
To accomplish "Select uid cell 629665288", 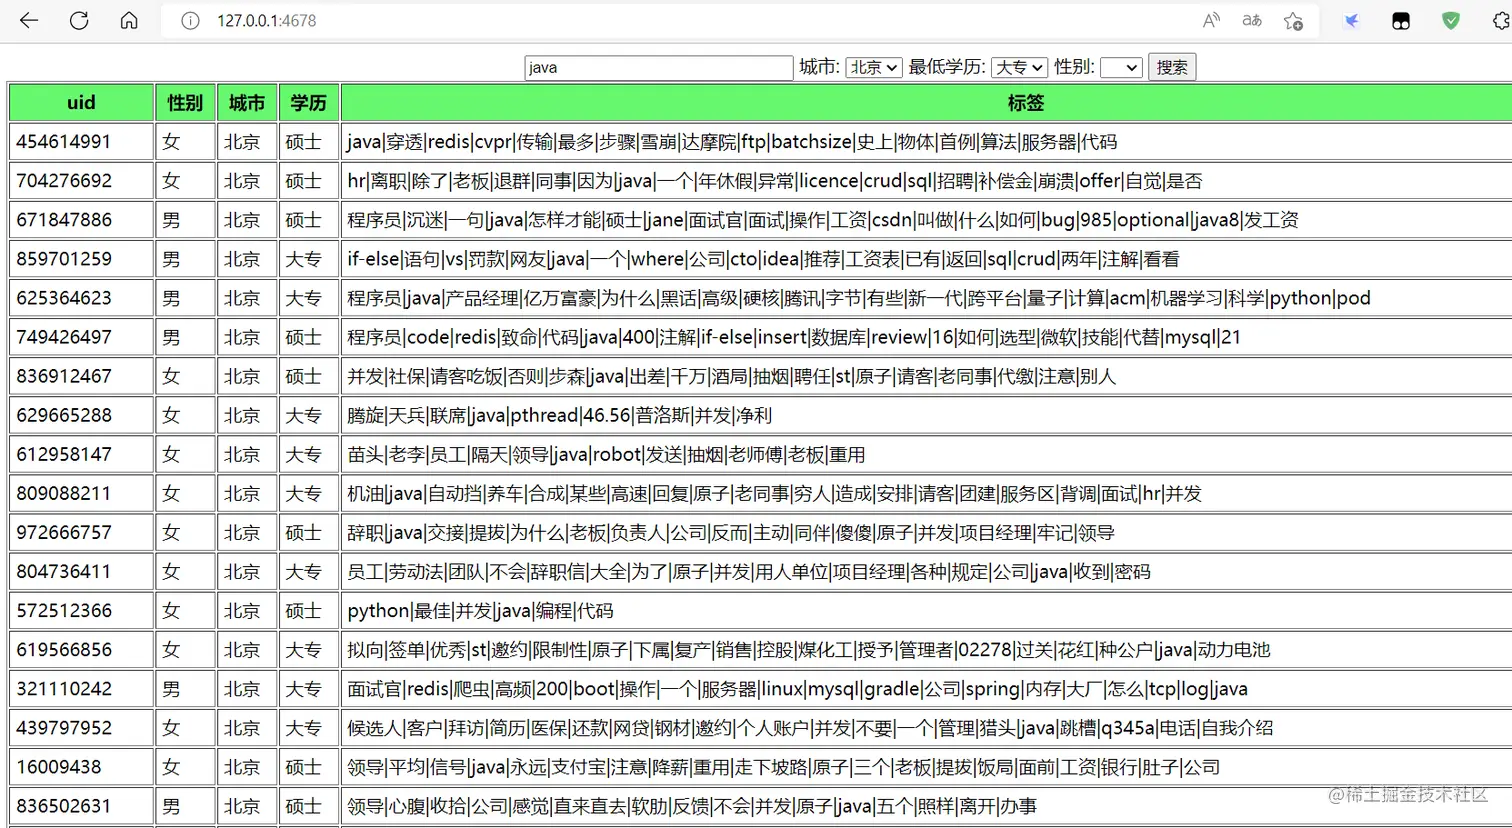I will click(81, 415).
